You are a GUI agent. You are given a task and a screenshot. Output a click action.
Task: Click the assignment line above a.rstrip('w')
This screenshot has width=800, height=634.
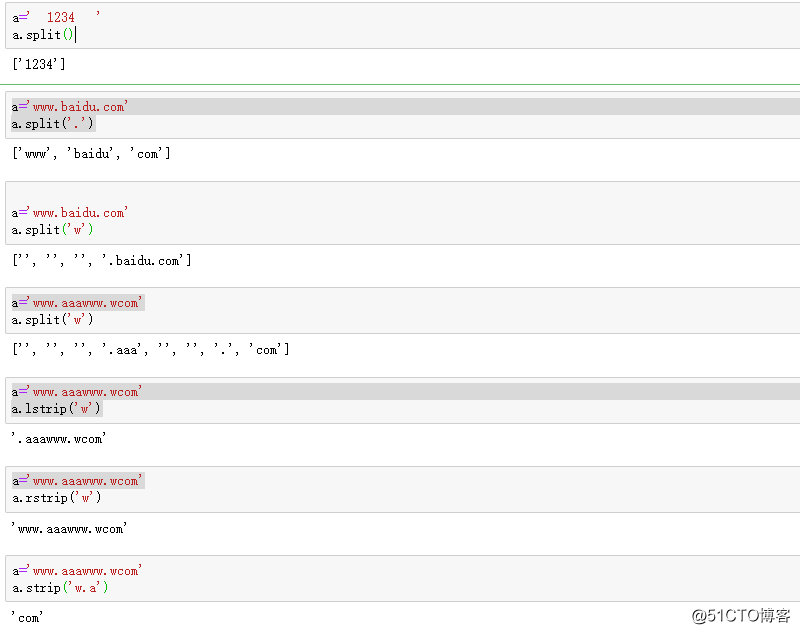77,480
